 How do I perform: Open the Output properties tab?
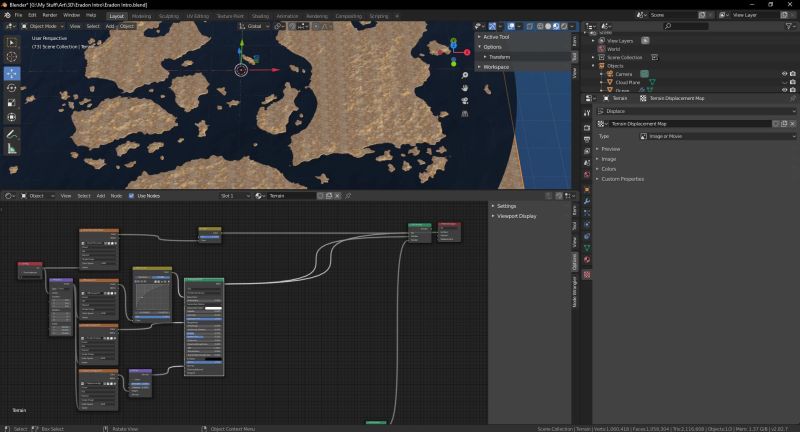pyautogui.click(x=587, y=139)
